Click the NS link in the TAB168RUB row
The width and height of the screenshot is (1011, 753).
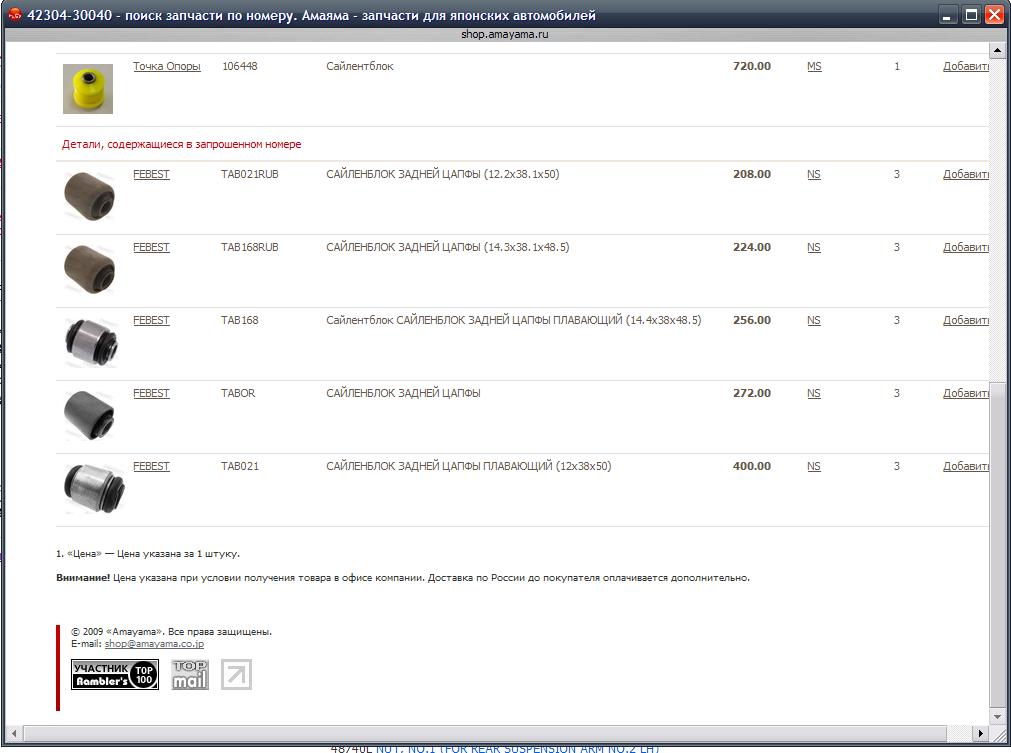(814, 248)
